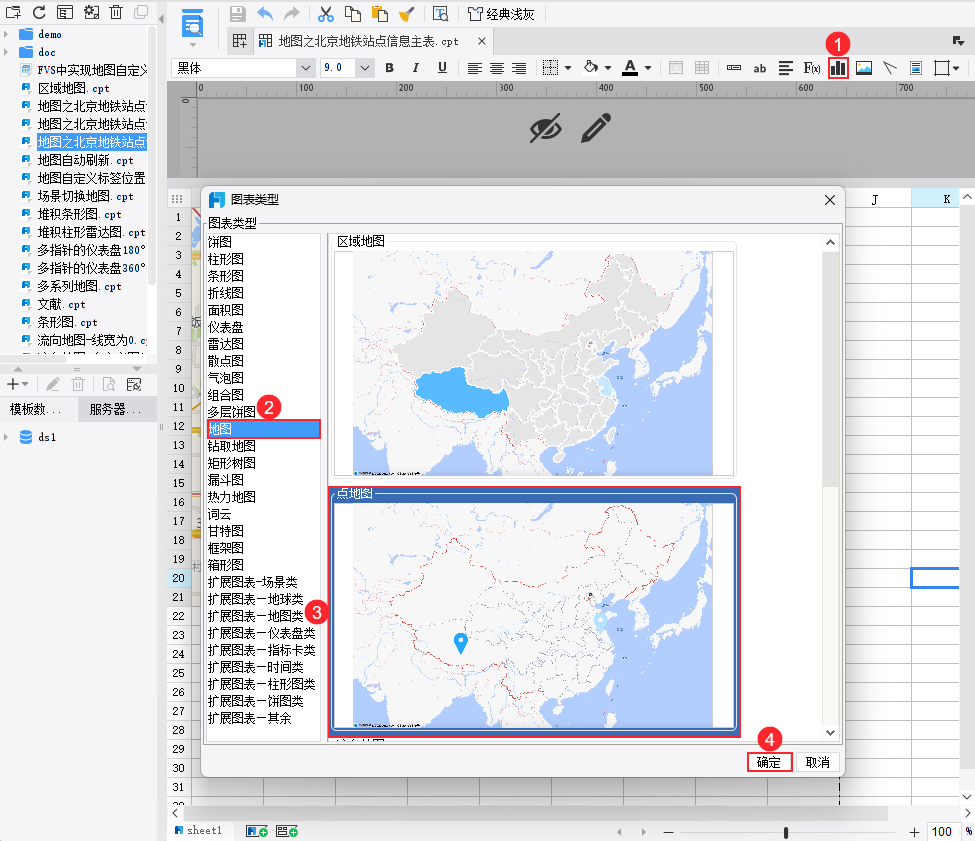Open the cell border style dropdown

pyautogui.click(x=568, y=68)
